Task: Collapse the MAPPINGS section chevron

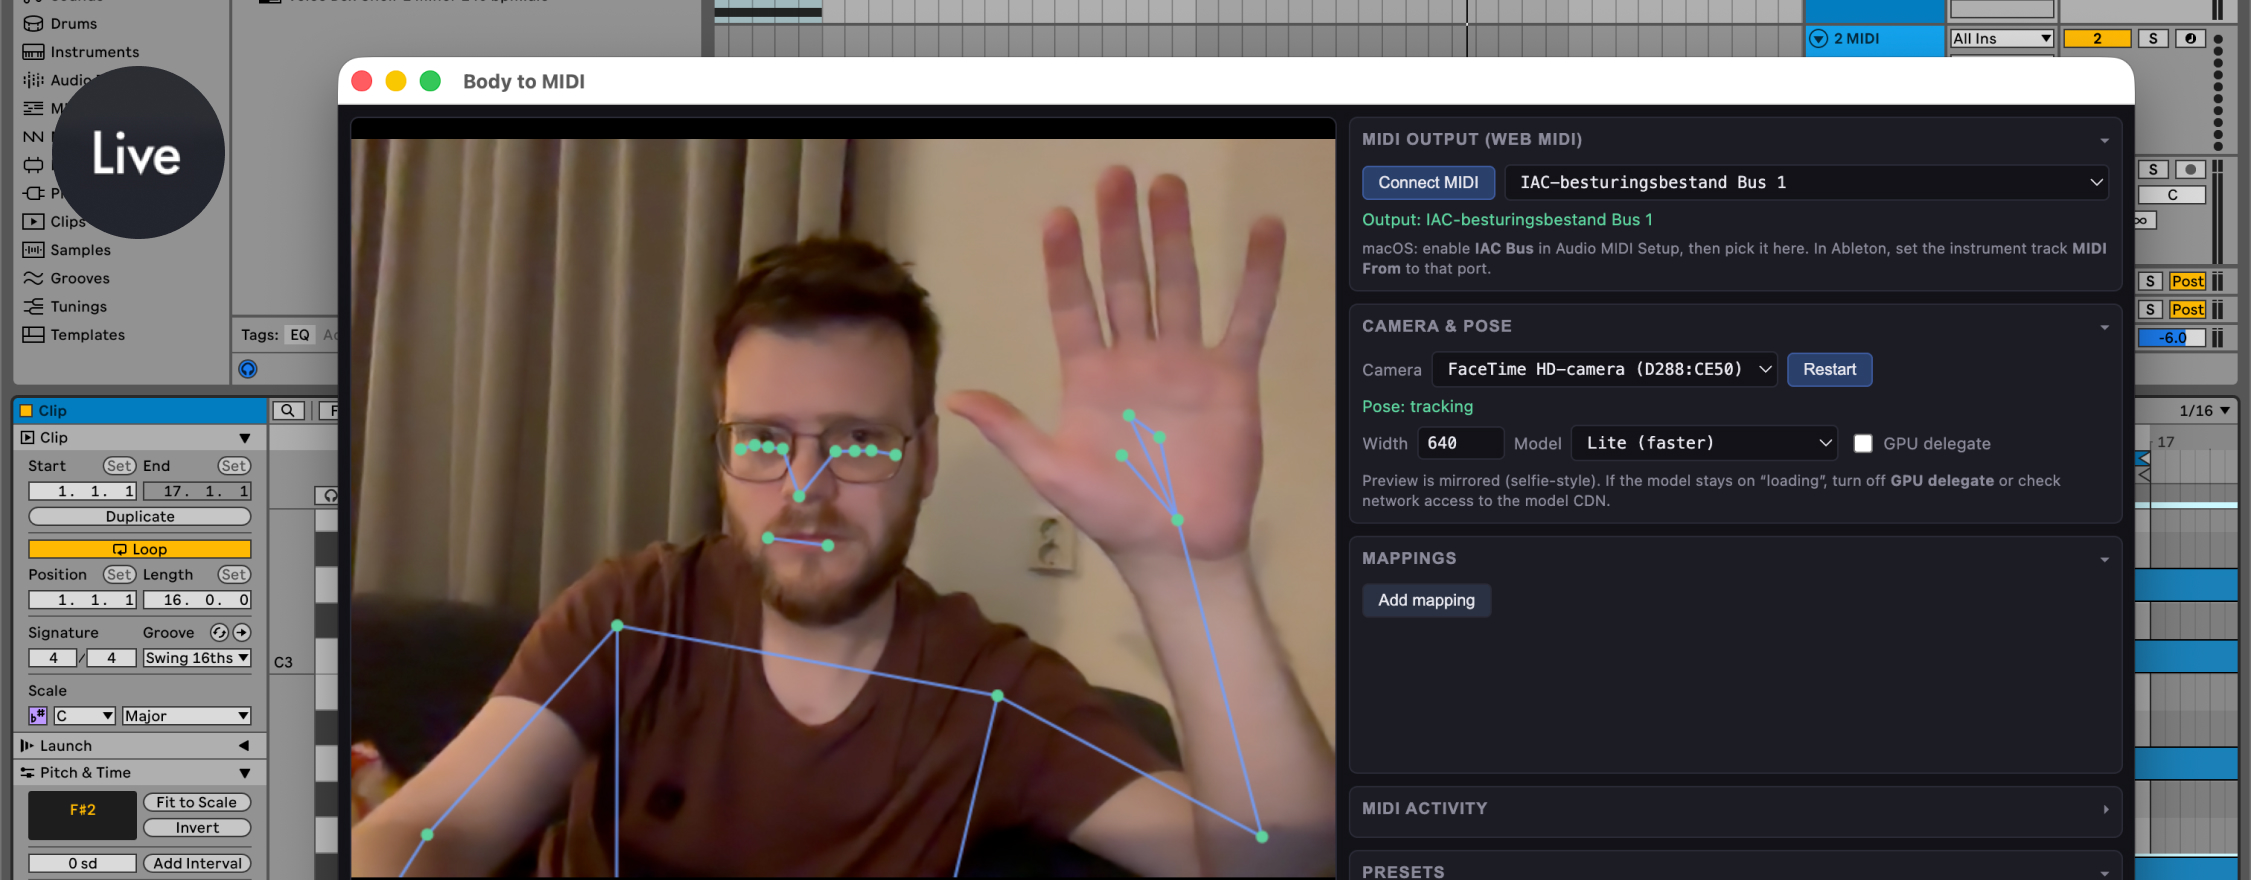Action: (2104, 559)
